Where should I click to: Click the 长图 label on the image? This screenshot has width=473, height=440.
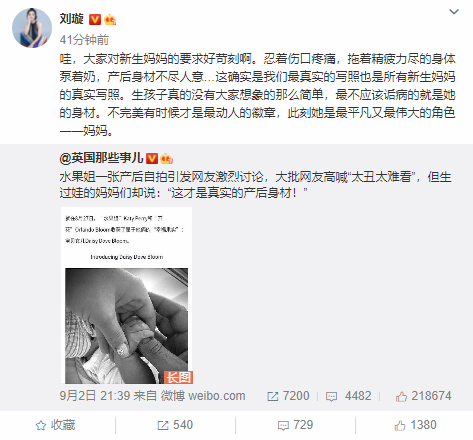click(x=178, y=377)
